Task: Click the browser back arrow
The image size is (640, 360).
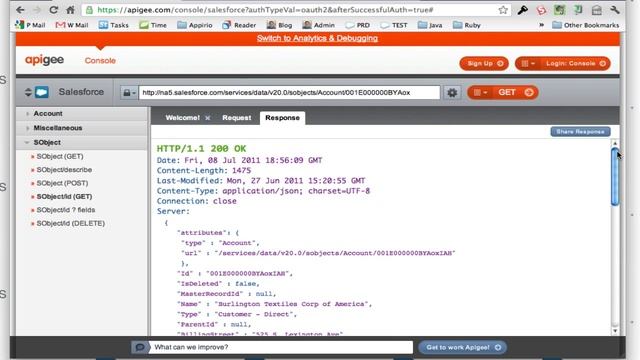Action: (x=20, y=10)
